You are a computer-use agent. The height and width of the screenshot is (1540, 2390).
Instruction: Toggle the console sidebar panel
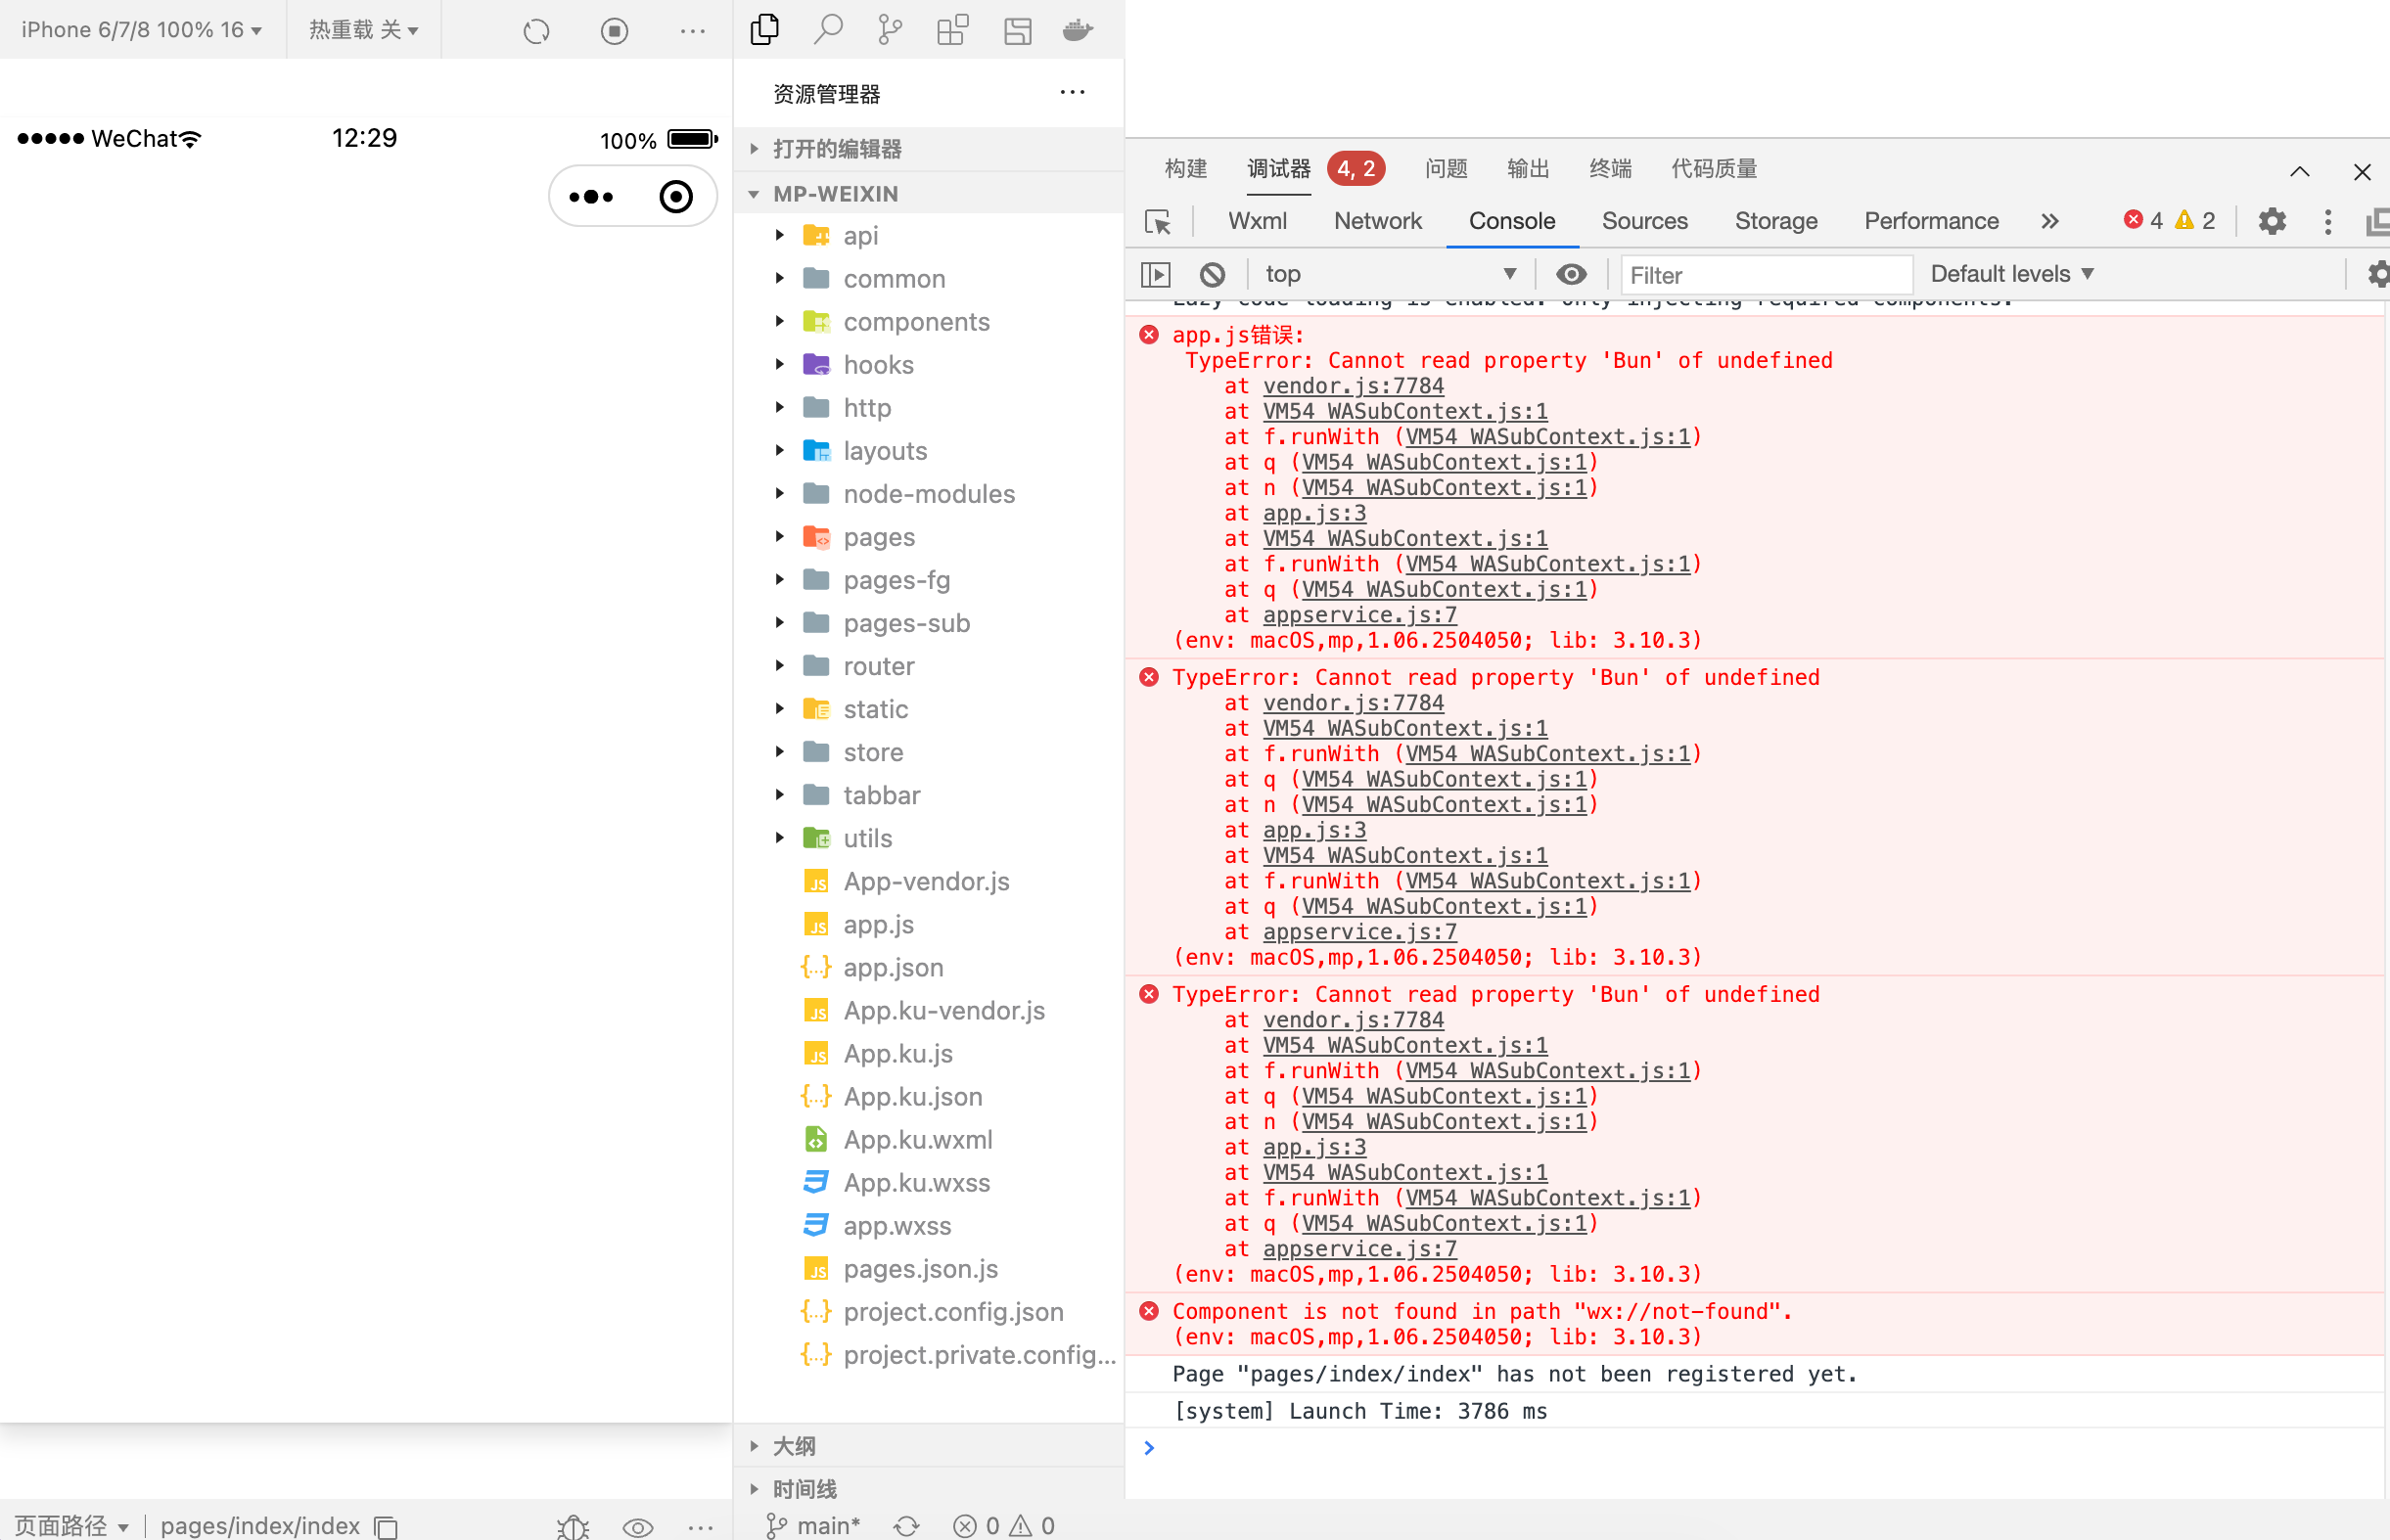(1156, 274)
